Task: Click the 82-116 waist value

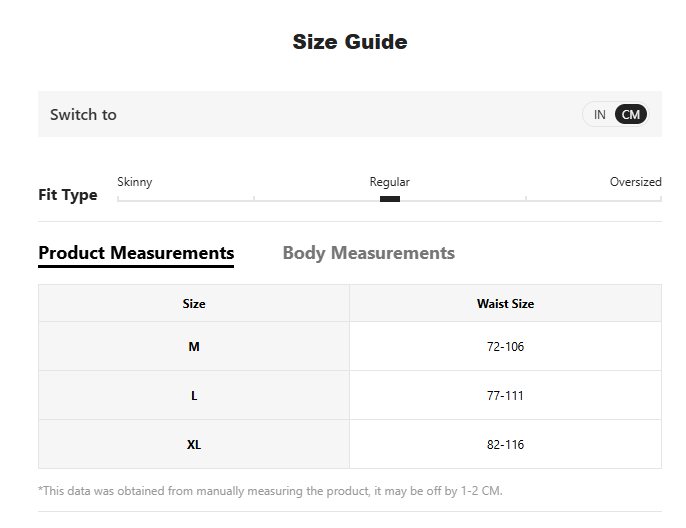Action: (x=505, y=445)
